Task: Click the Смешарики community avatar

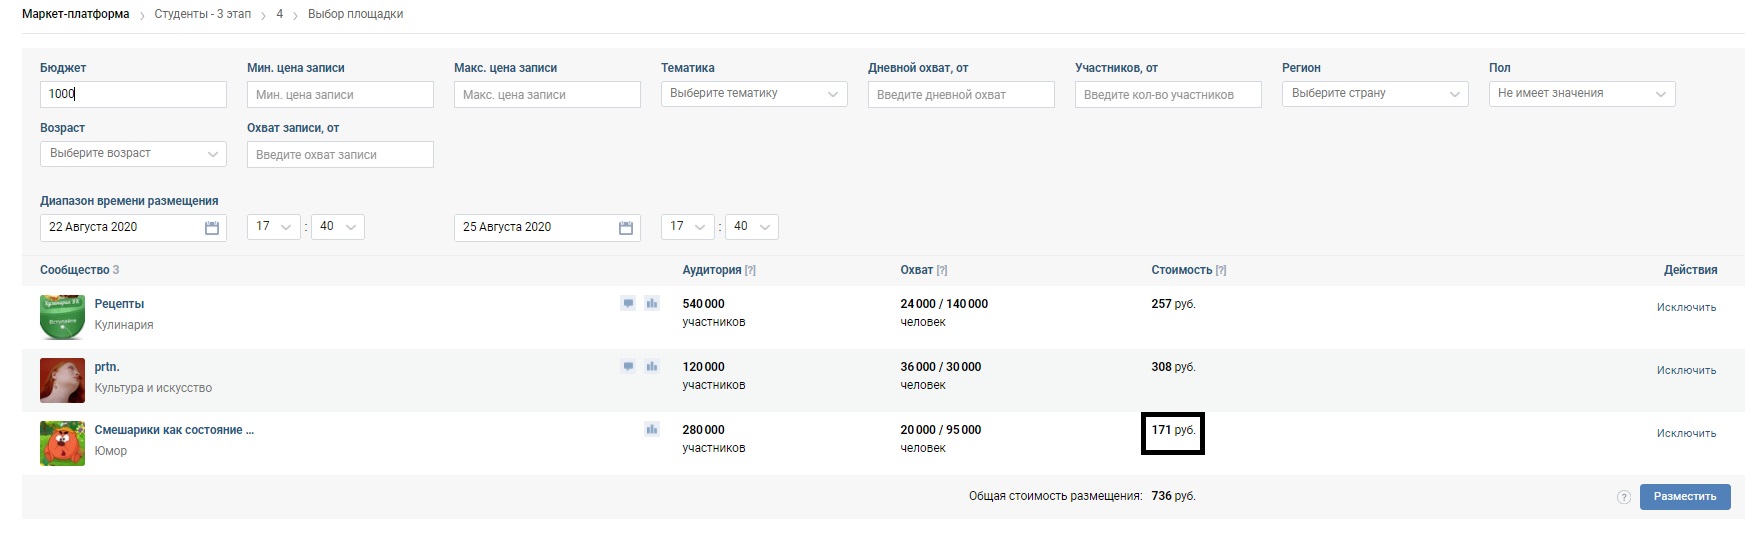Action: click(62, 443)
